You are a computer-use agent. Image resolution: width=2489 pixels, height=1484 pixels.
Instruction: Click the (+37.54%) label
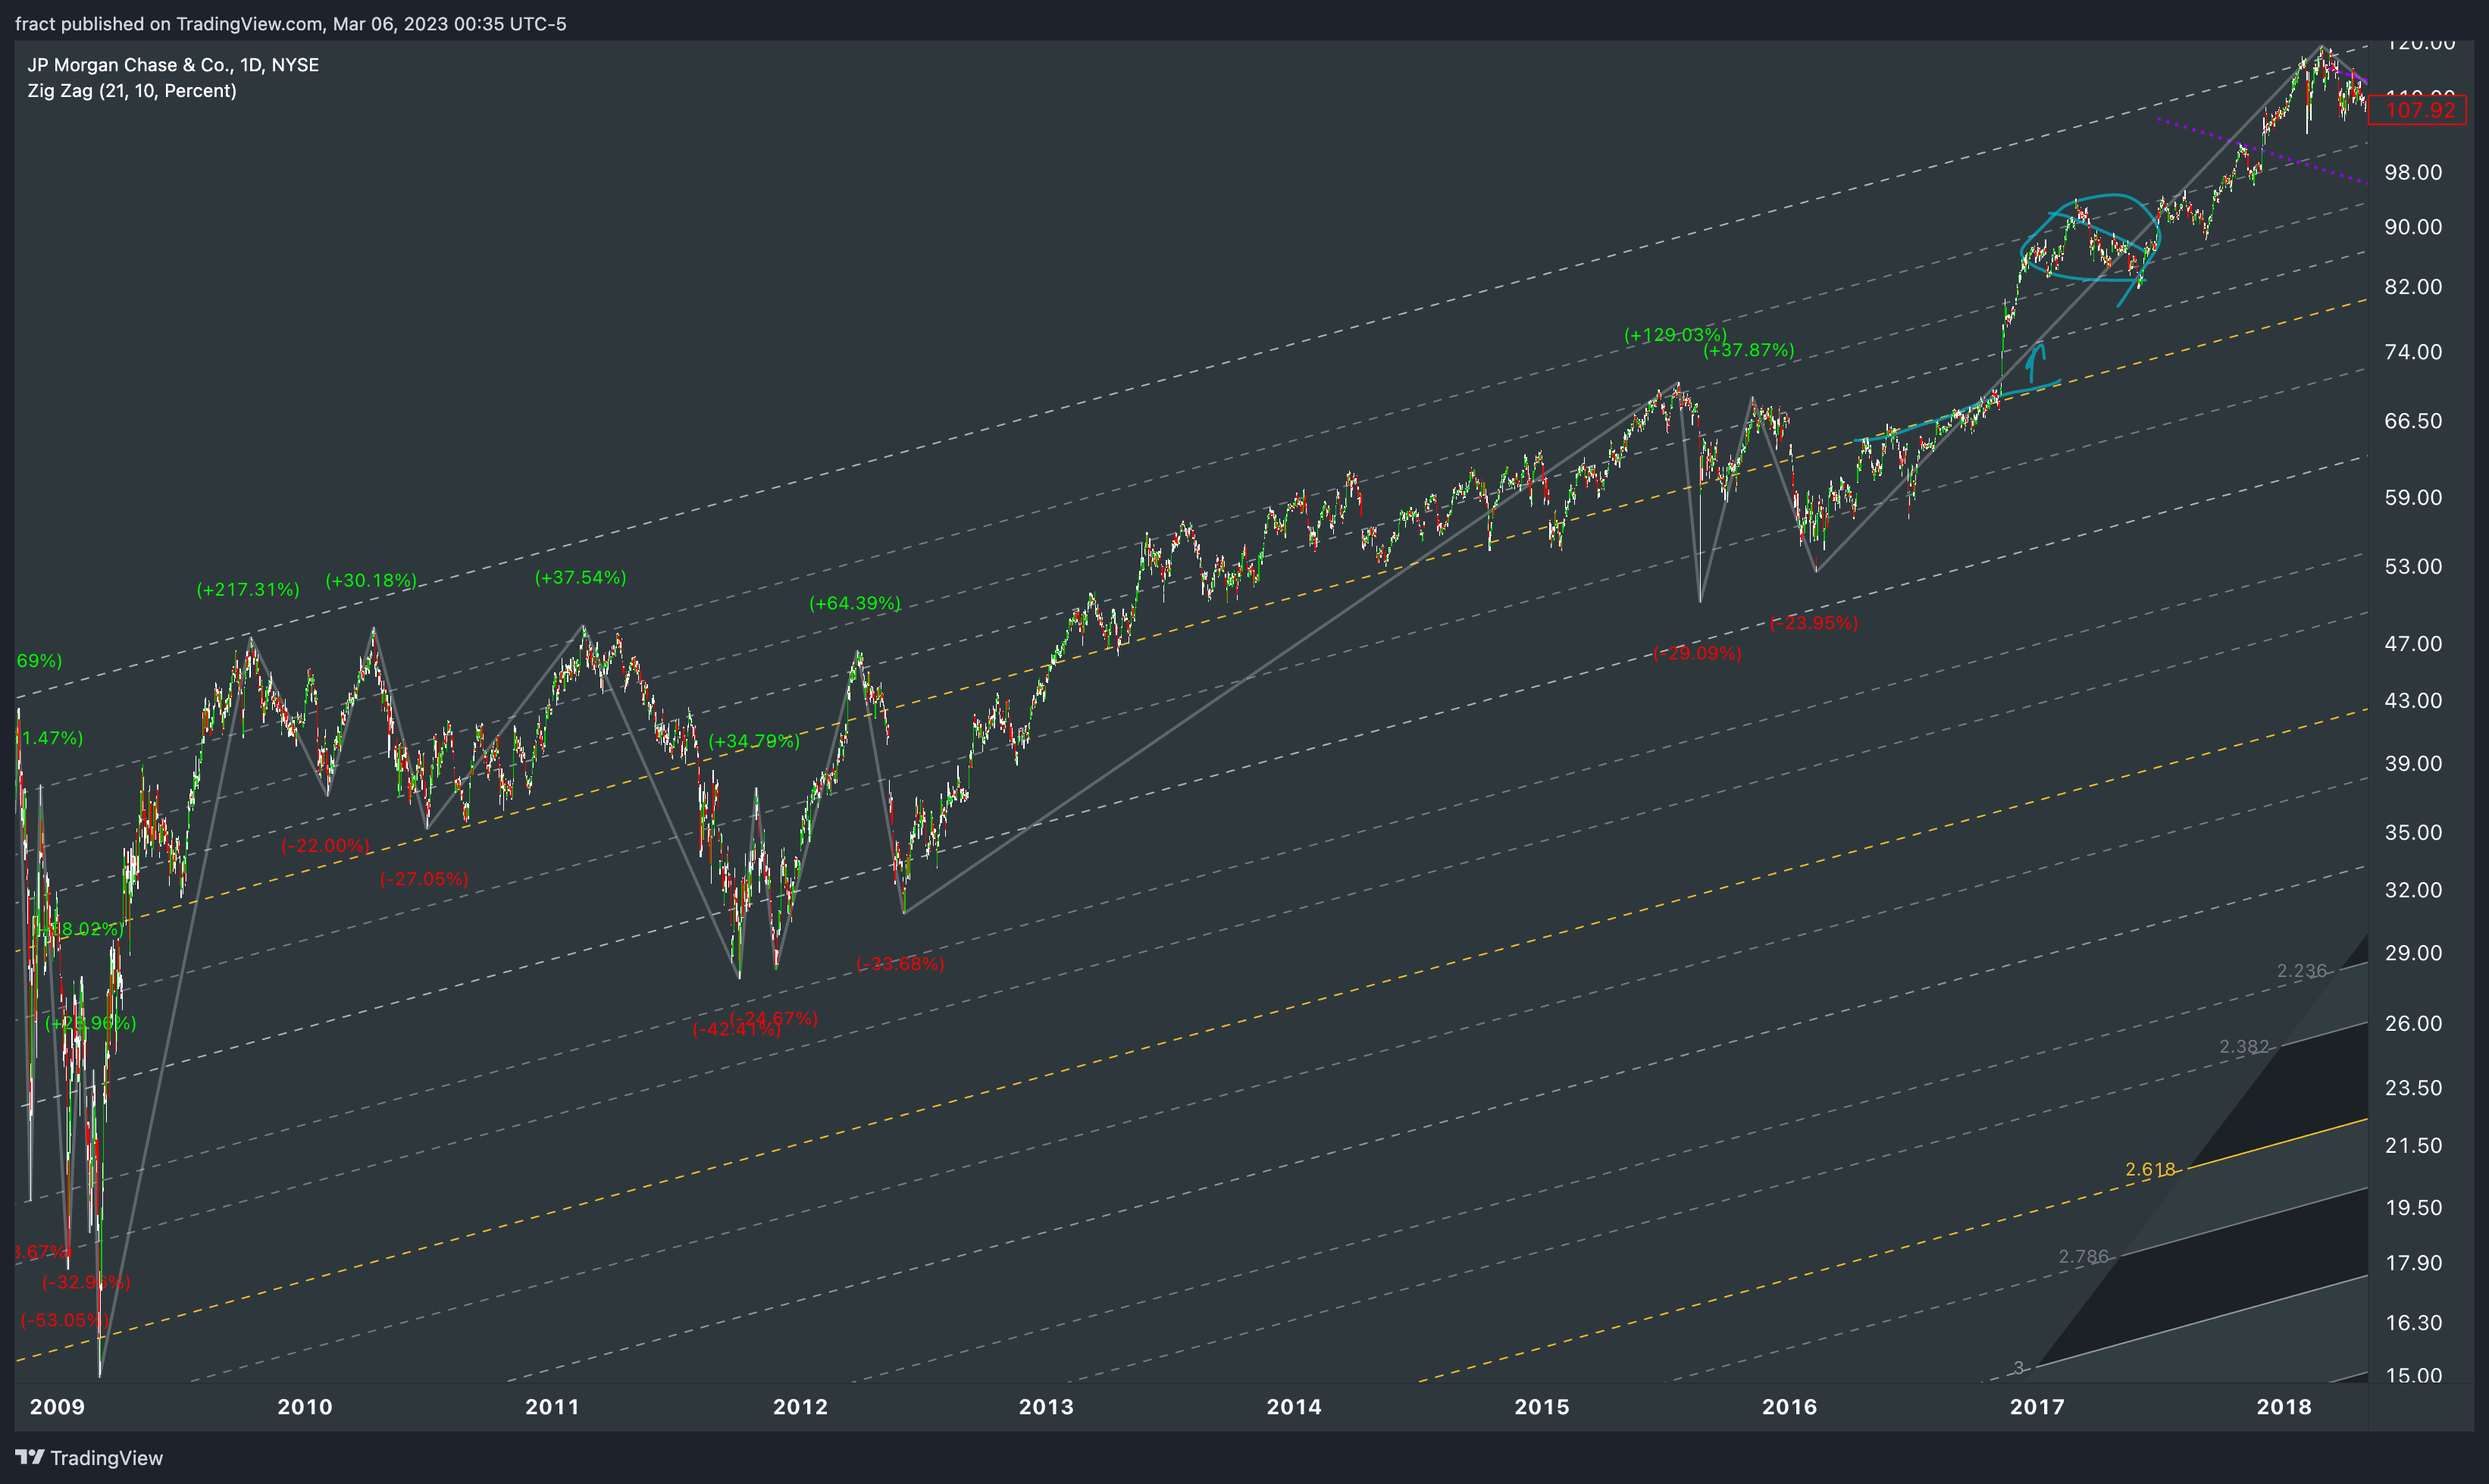580,578
